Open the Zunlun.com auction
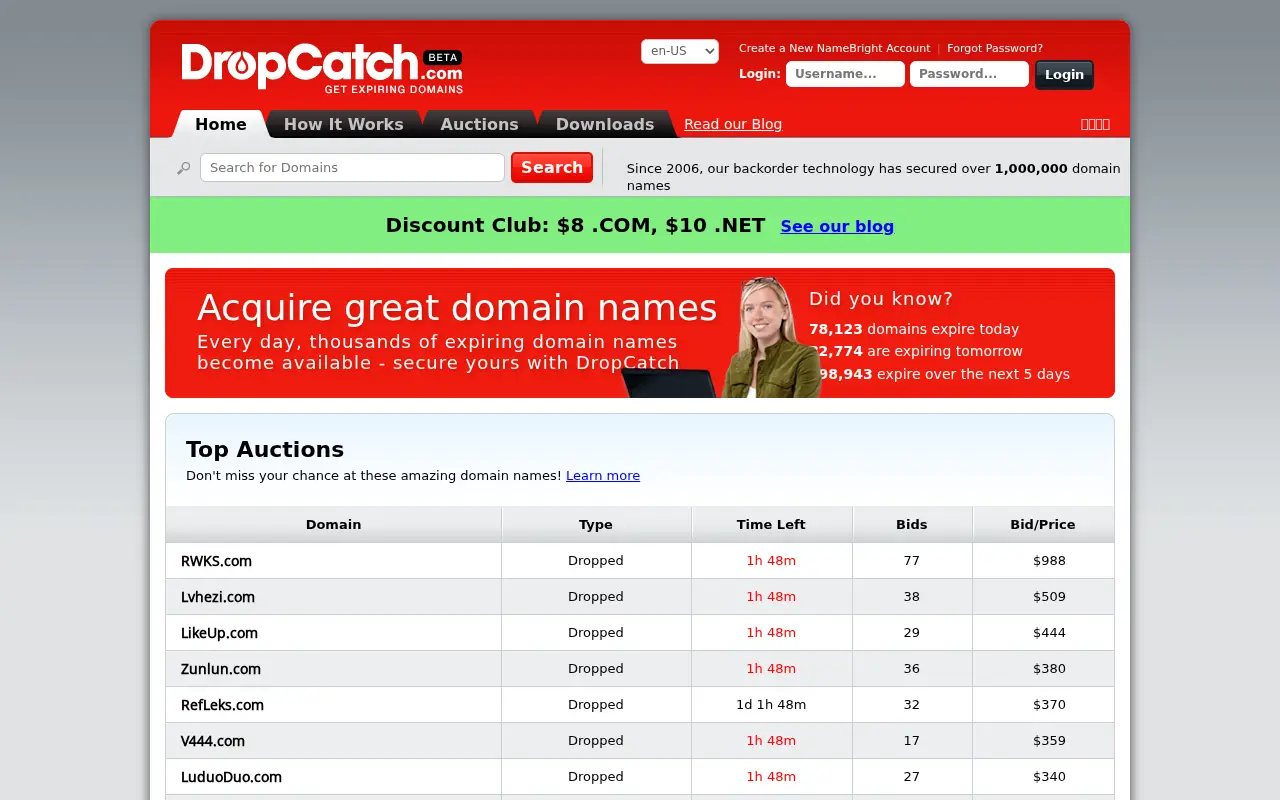Image resolution: width=1280 pixels, height=800 pixels. click(221, 669)
